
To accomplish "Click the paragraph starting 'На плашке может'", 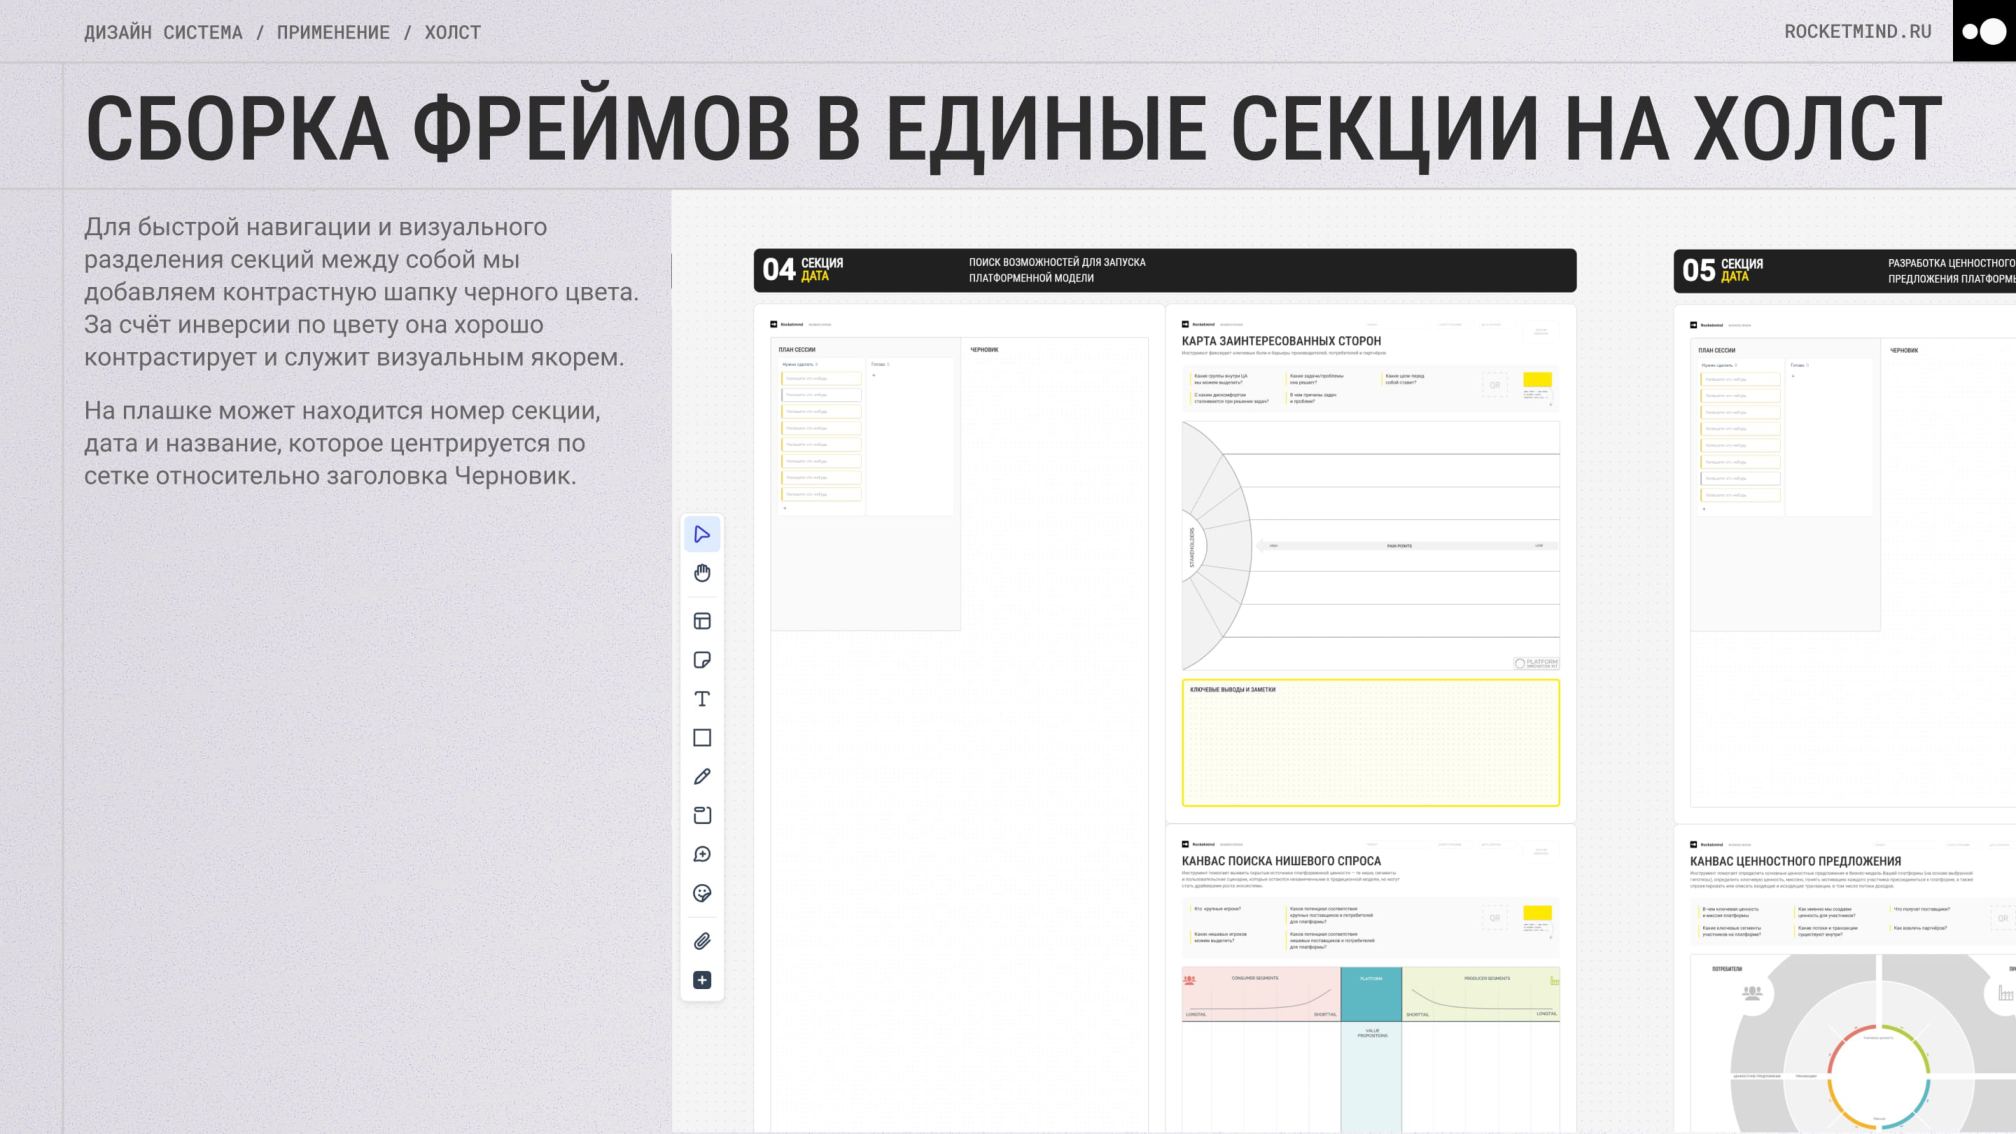I will 343,443.
